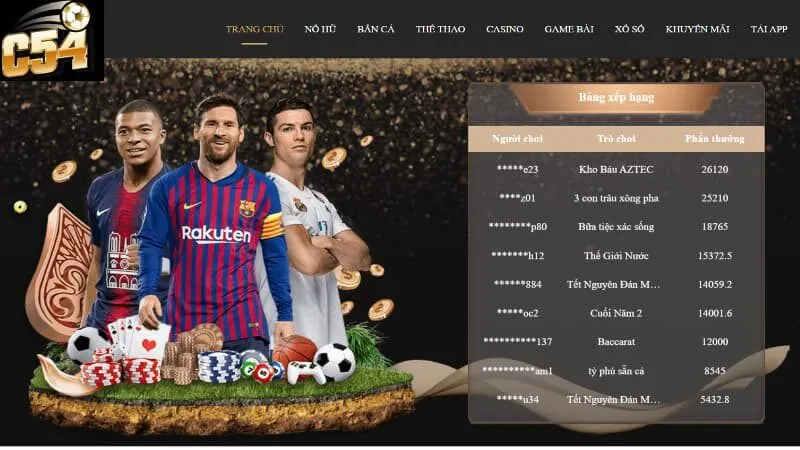Select THỂ THAO from navigation
This screenshot has width=800, height=450.
440,29
